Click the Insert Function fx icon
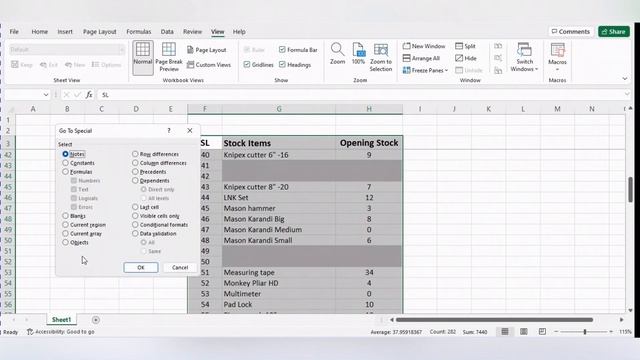This screenshot has width=640, height=360. (x=89, y=95)
